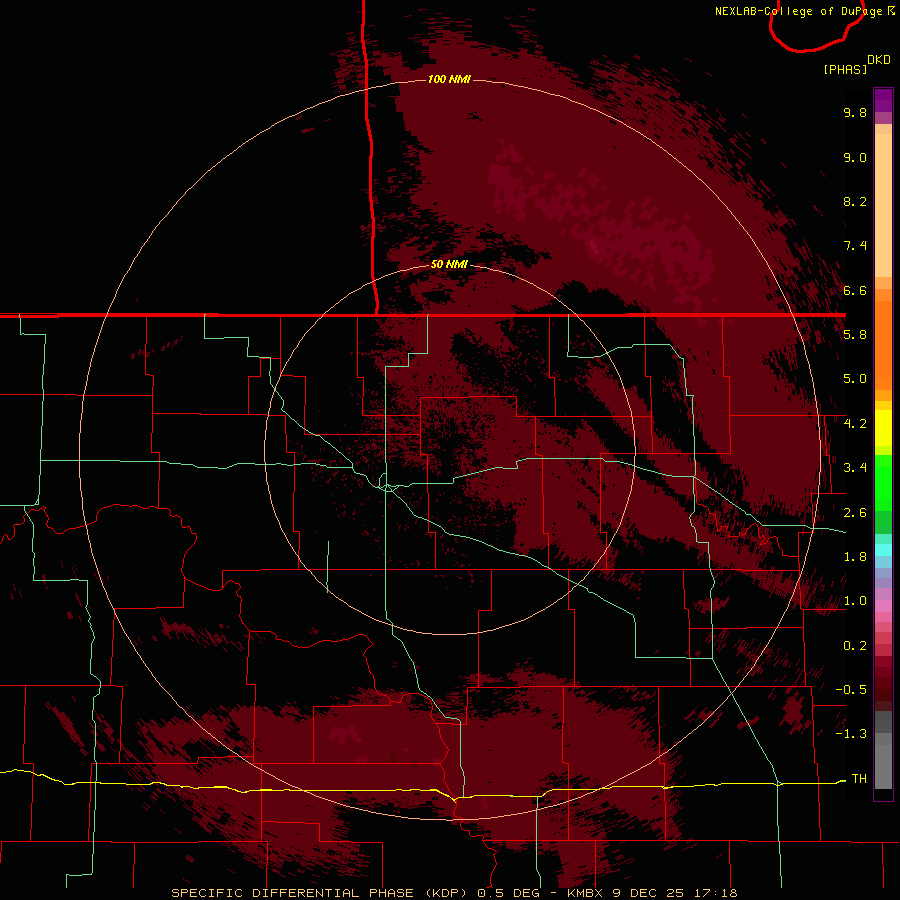Screen dimensions: 900x900
Task: Click the 9.8 value on the color scale
Action: 855,112
